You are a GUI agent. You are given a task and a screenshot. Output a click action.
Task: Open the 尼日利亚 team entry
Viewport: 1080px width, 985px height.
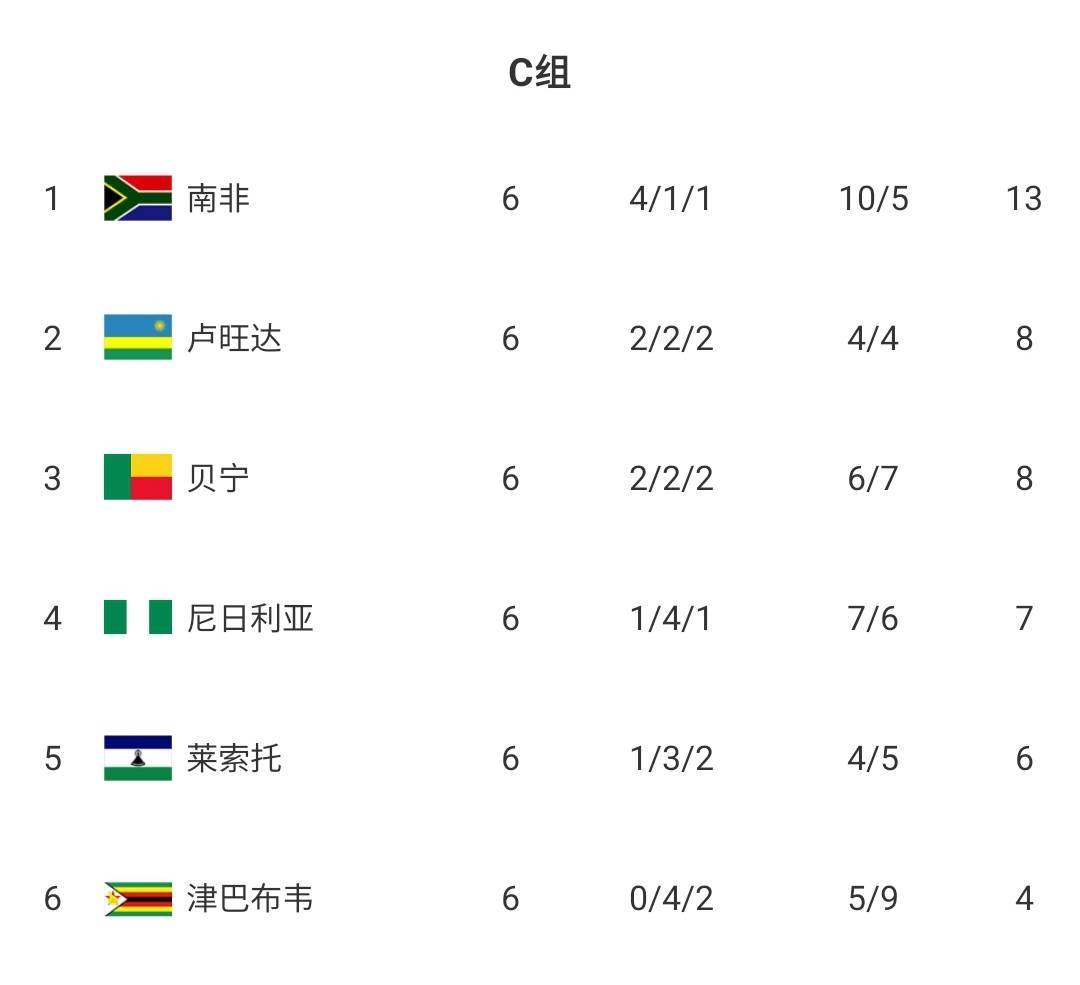250,618
